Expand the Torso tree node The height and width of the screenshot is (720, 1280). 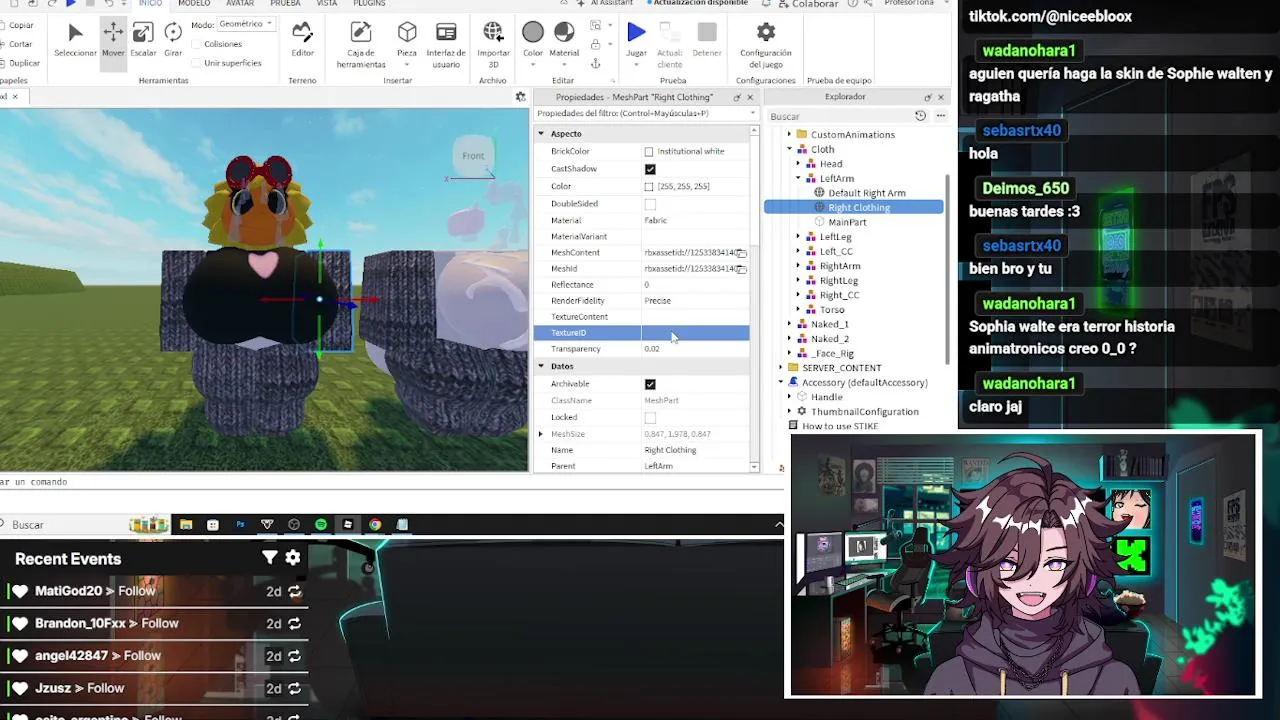[x=798, y=310]
